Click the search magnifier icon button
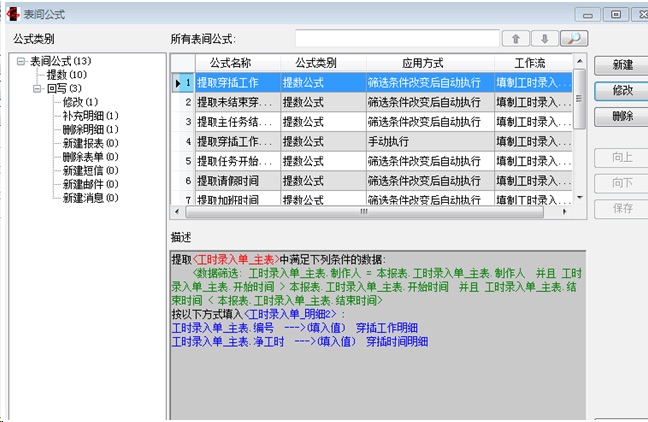Image resolution: width=648 pixels, height=422 pixels. (x=572, y=39)
